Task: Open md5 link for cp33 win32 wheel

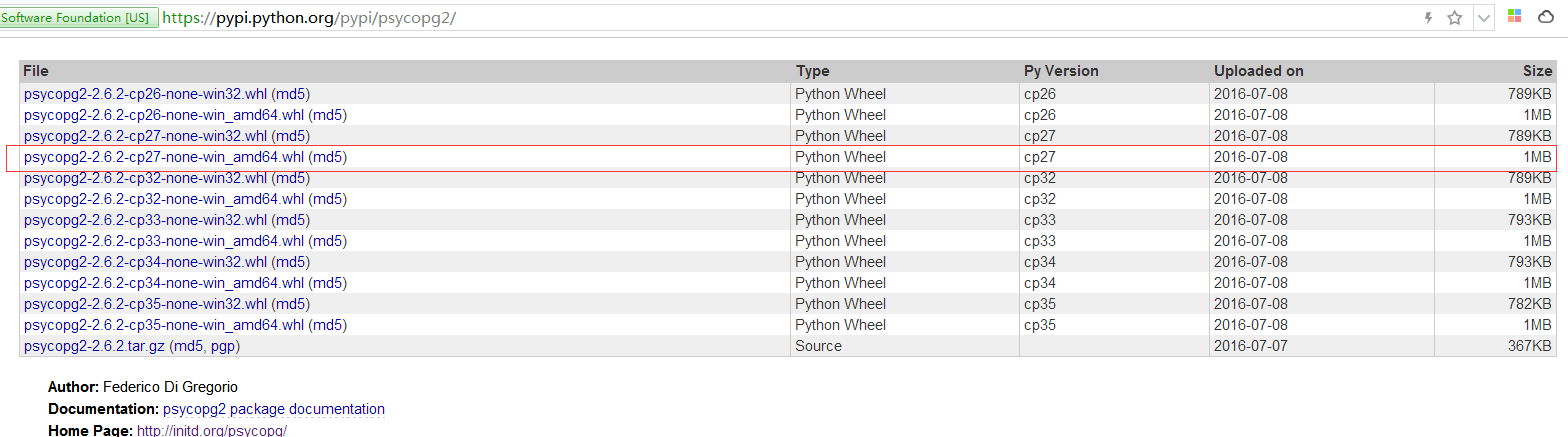Action: (290, 220)
